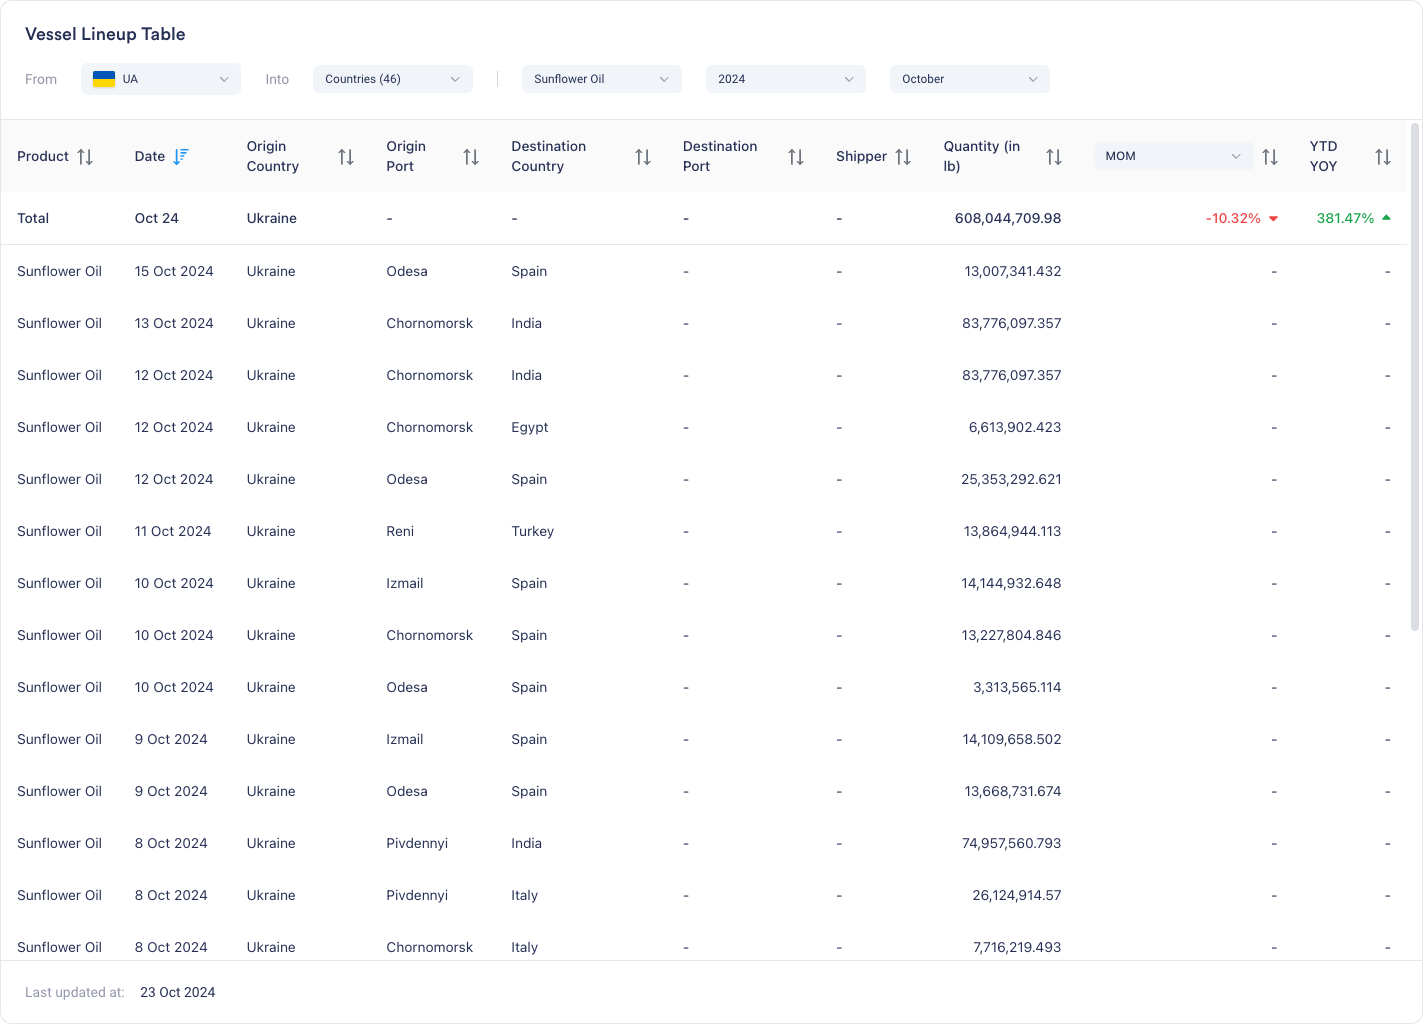Viewport: 1423px width, 1024px height.
Task: Click the -10.32% MOM value
Action: pyautogui.click(x=1233, y=218)
